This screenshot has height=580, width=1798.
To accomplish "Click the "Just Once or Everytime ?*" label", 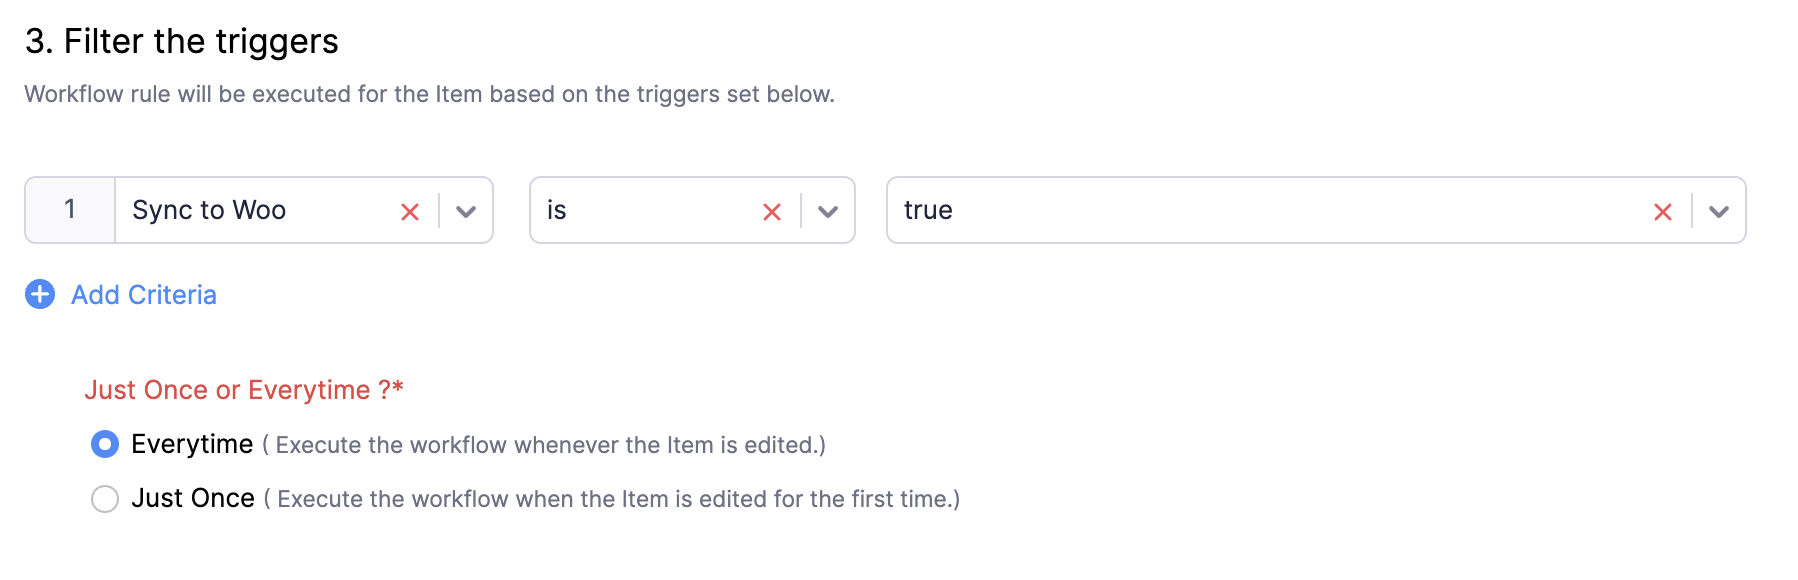I will [244, 390].
